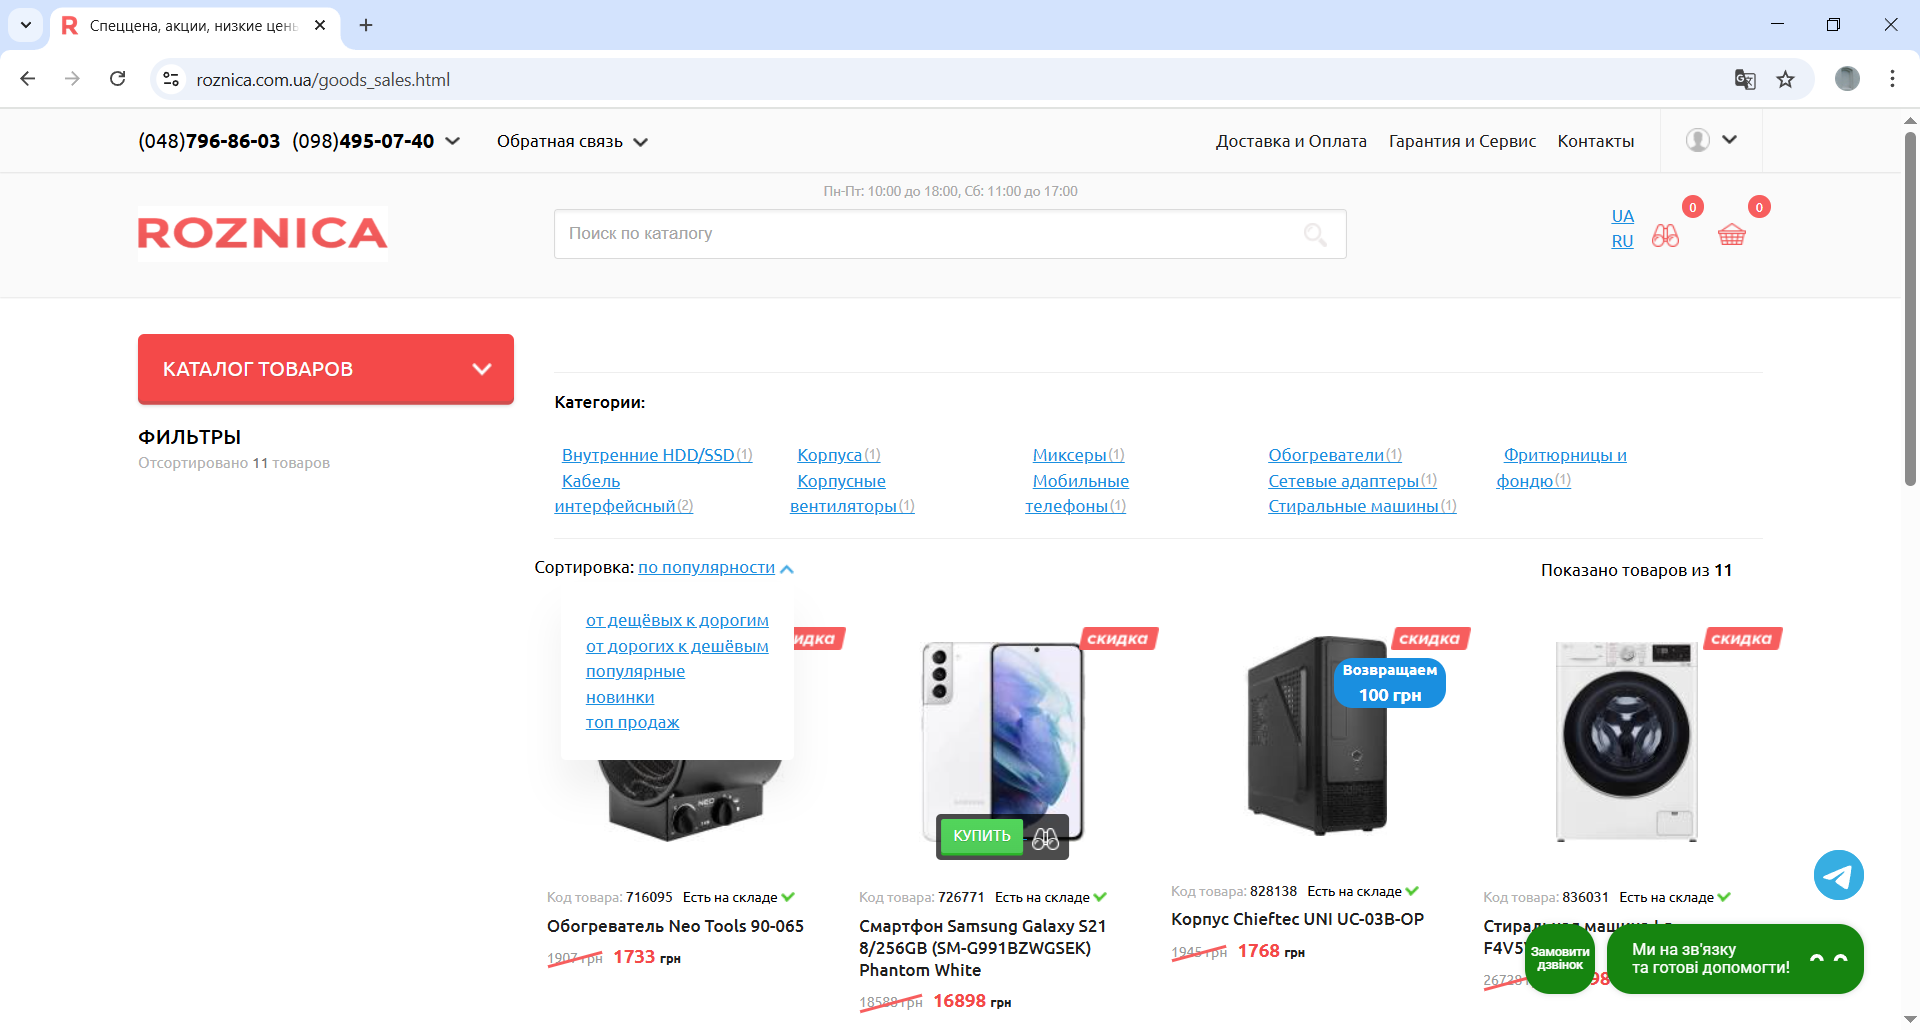Click the catalog search input field

pos(920,234)
